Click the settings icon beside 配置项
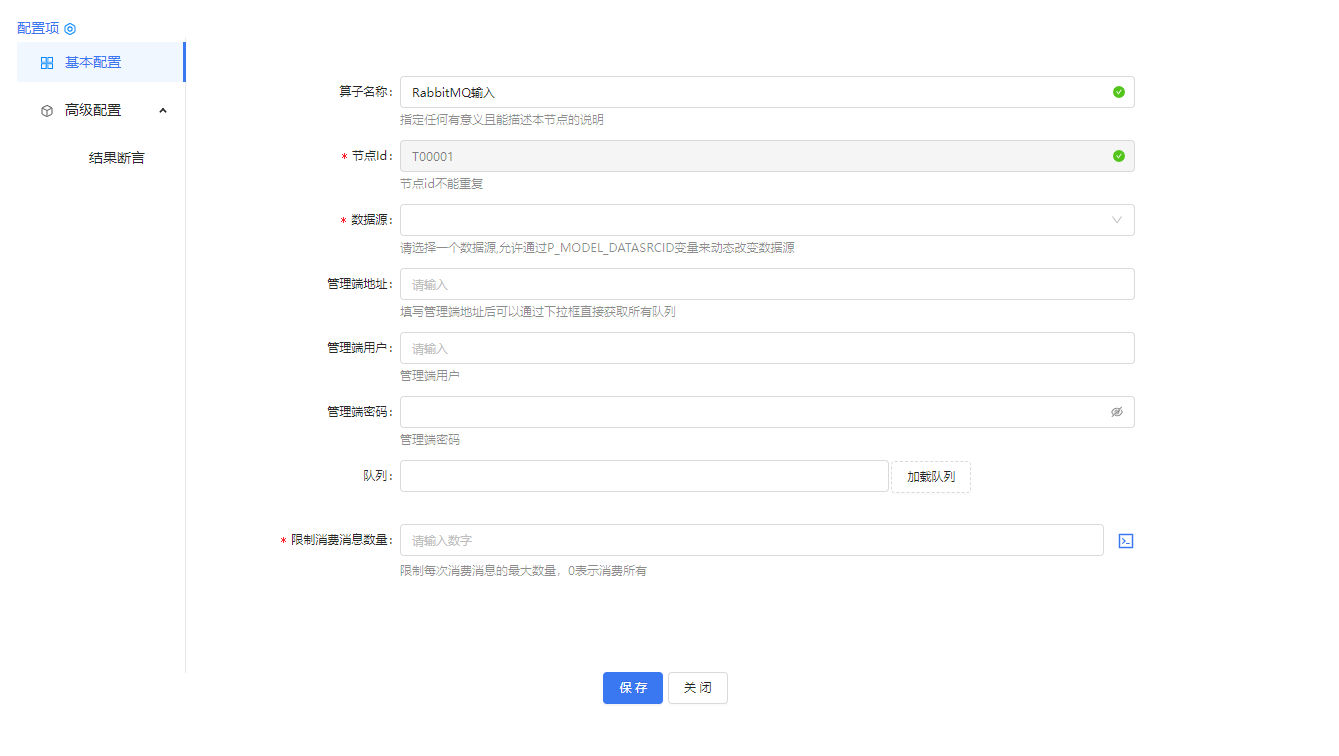Image resolution: width=1339 pixels, height=756 pixels. pyautogui.click(x=70, y=29)
